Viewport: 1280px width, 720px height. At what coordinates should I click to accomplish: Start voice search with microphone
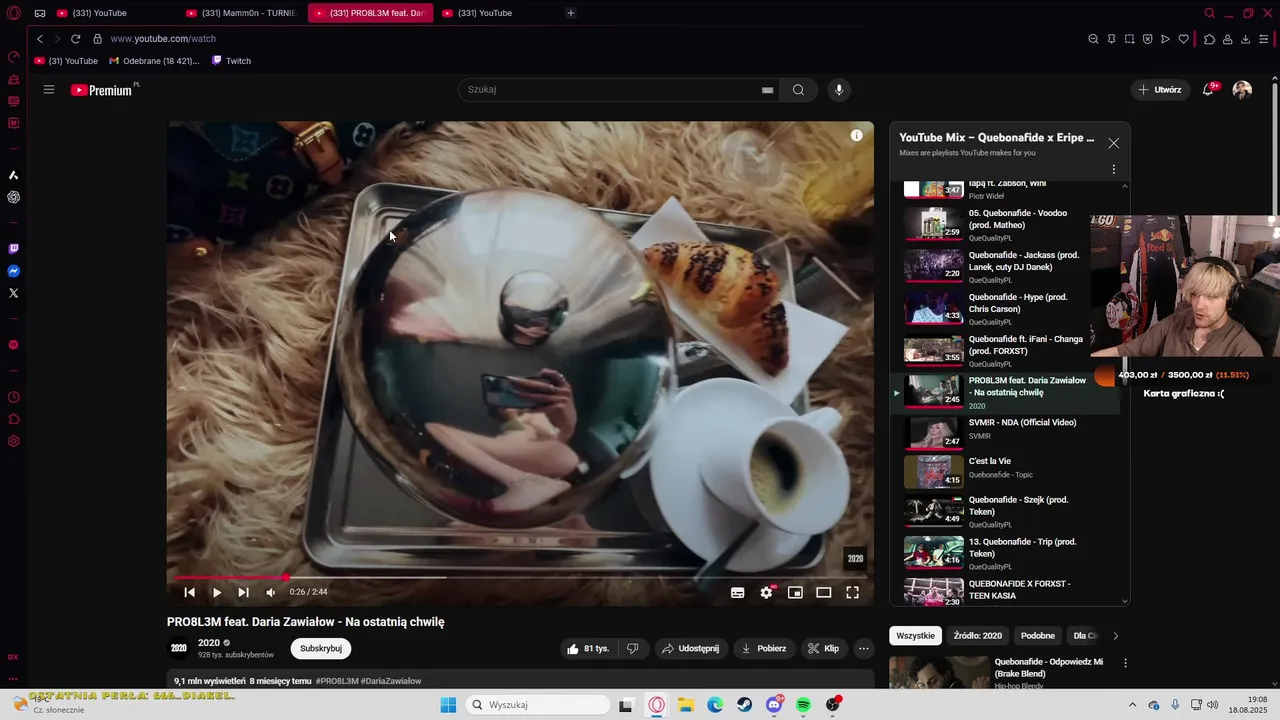coord(839,89)
